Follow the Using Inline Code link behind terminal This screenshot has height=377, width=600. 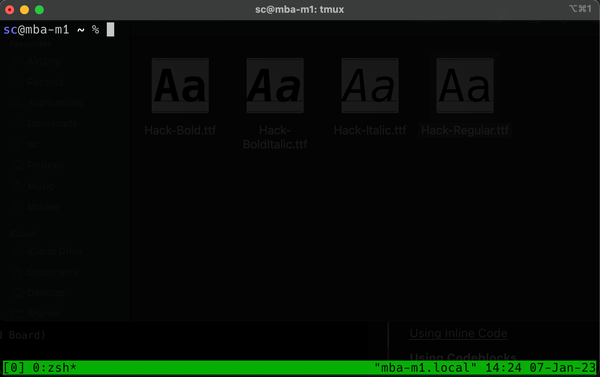point(458,333)
